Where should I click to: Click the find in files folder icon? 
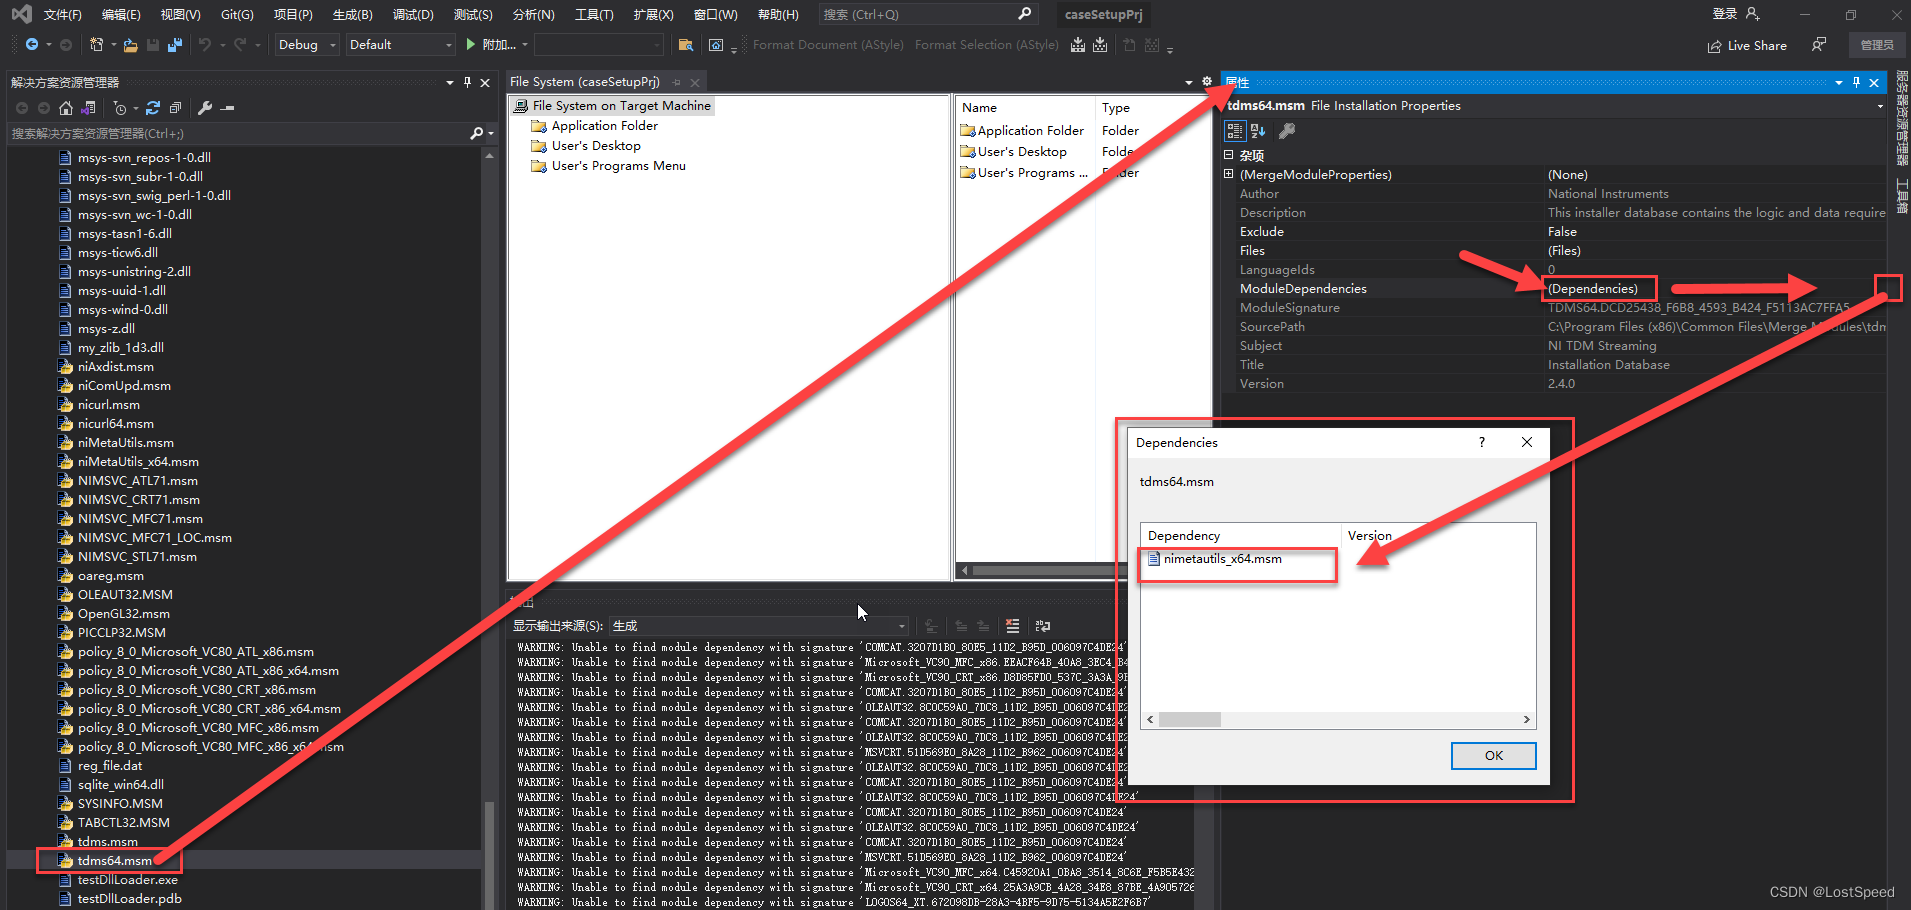686,45
